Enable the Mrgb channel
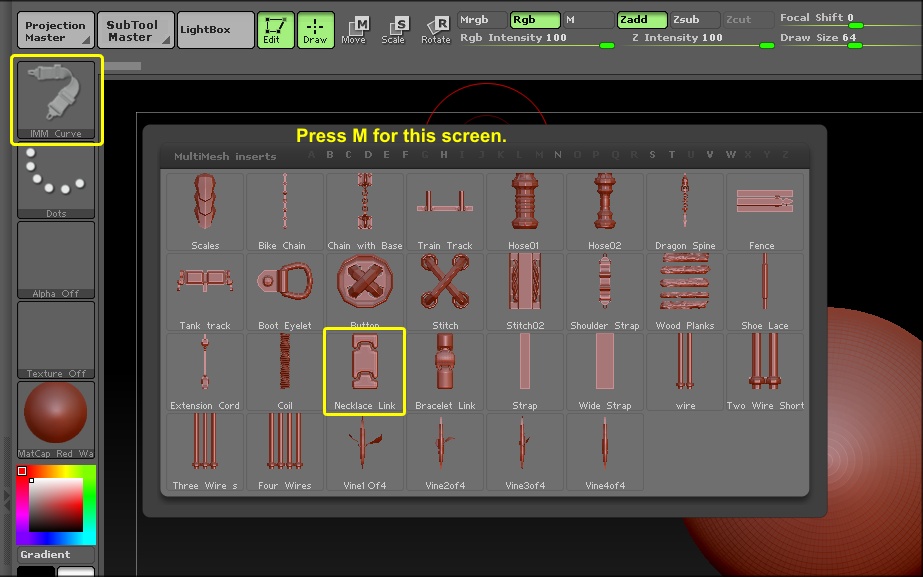 tap(482, 20)
